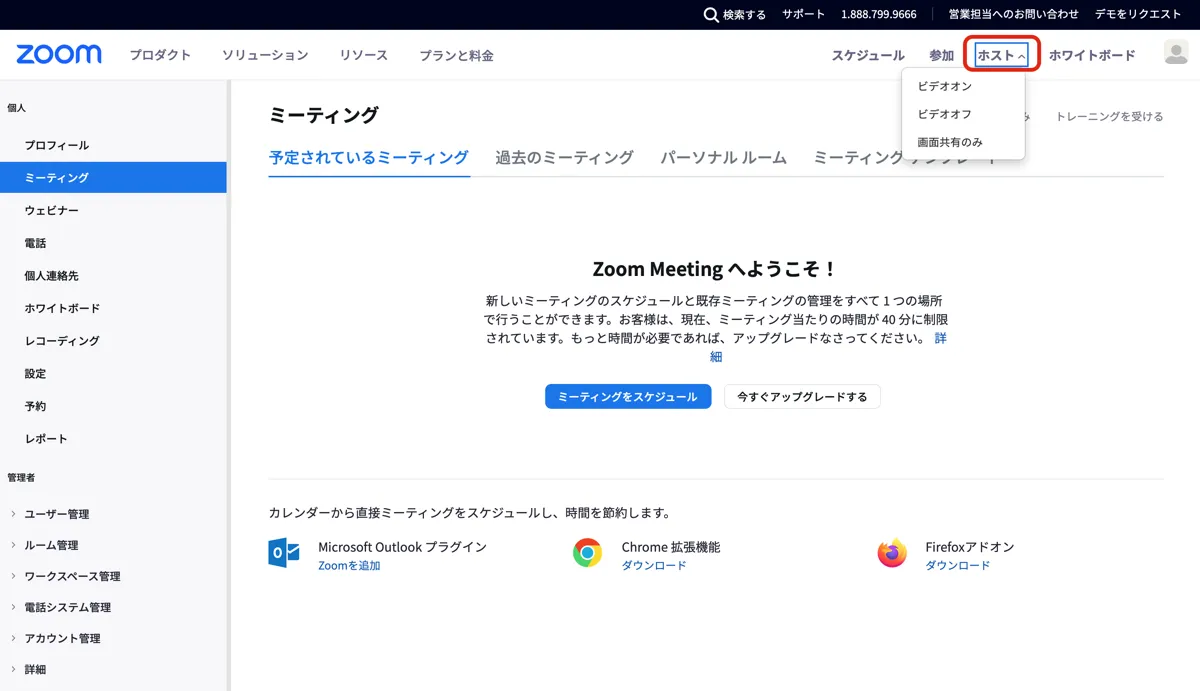Select 画面共有のみ from host menu
Viewport: 1200px width, 691px height.
coord(950,142)
